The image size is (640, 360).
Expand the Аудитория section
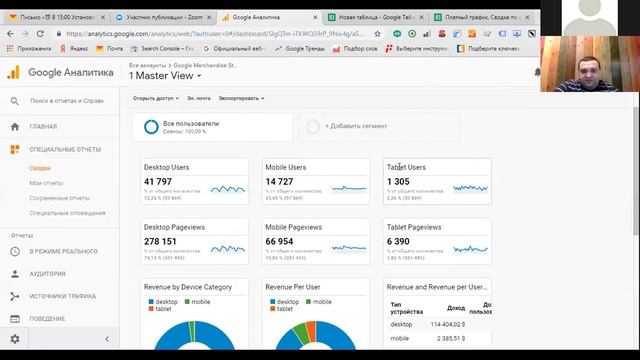click(x=47, y=274)
